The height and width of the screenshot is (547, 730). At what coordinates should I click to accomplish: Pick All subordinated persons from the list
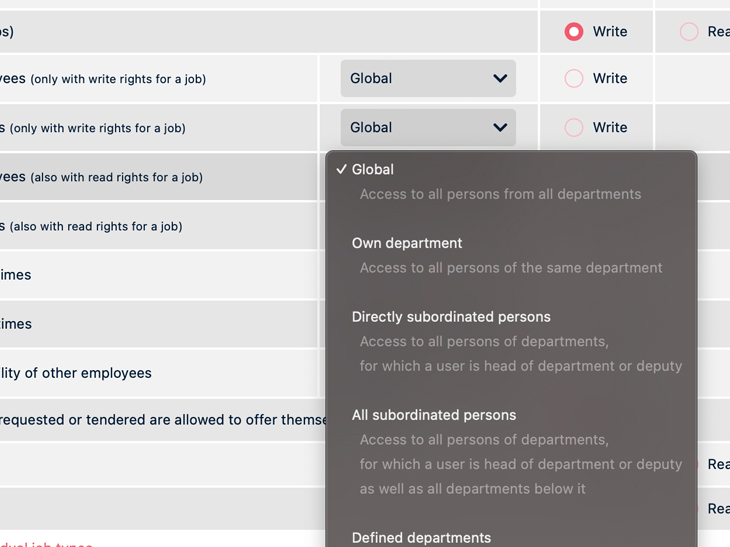tap(434, 415)
